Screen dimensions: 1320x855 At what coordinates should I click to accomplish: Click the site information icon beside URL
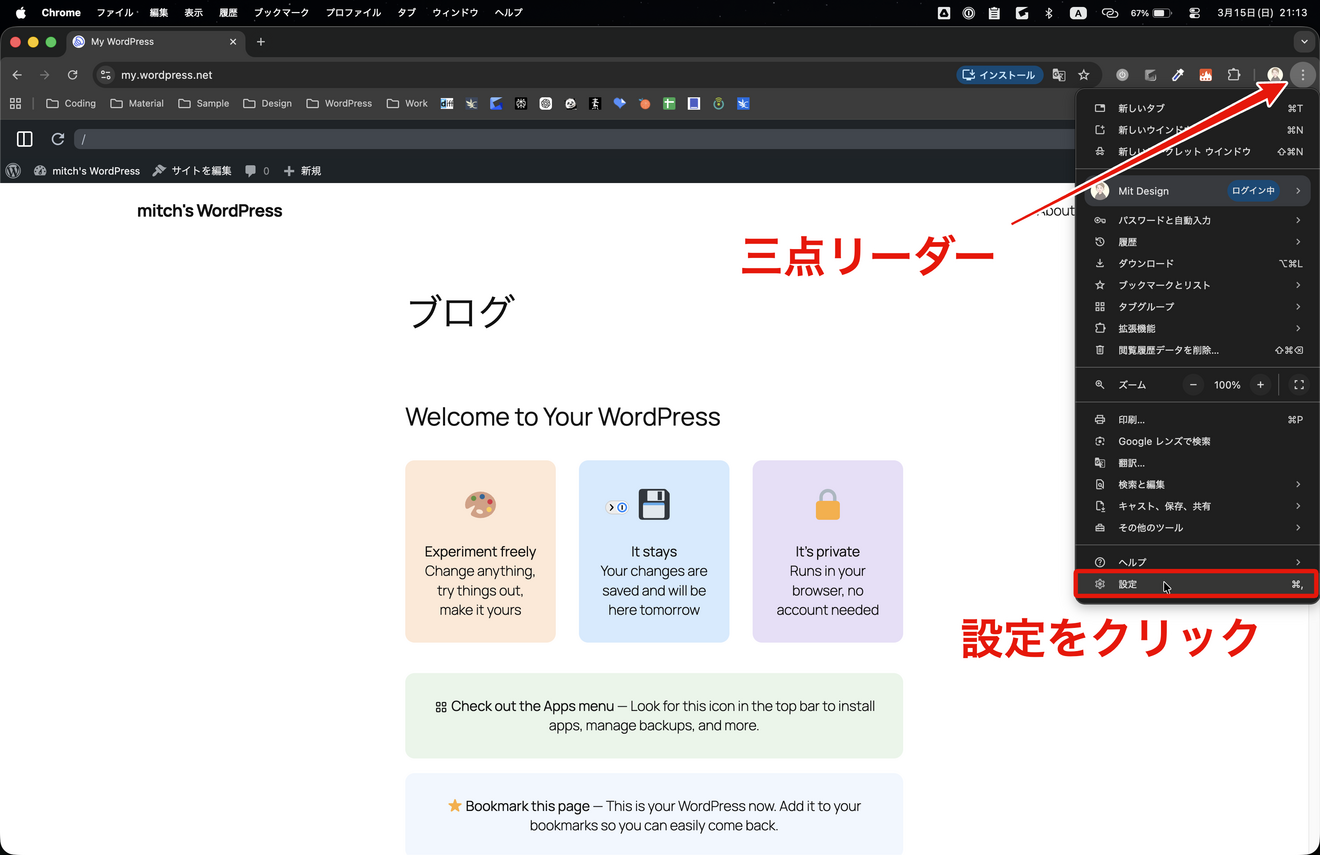106,75
